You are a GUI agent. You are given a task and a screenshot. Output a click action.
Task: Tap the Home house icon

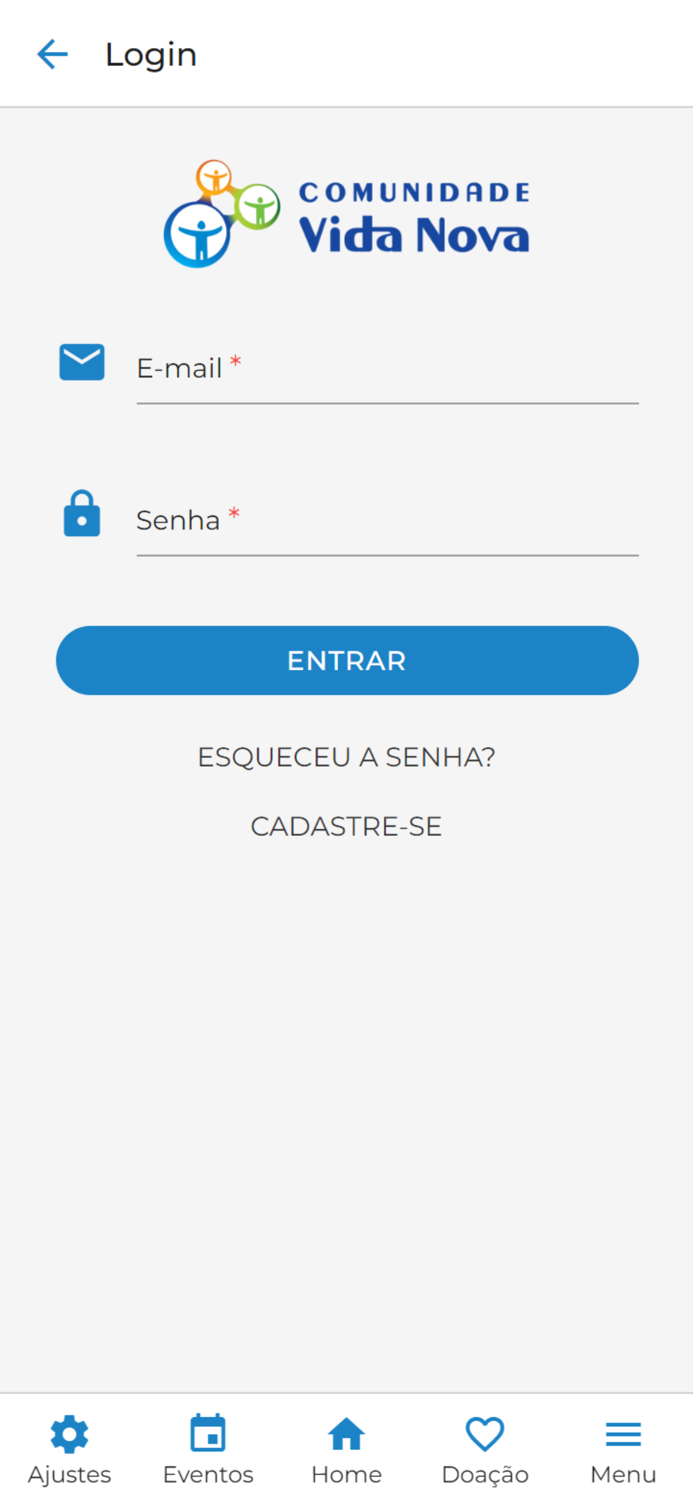(x=346, y=1433)
